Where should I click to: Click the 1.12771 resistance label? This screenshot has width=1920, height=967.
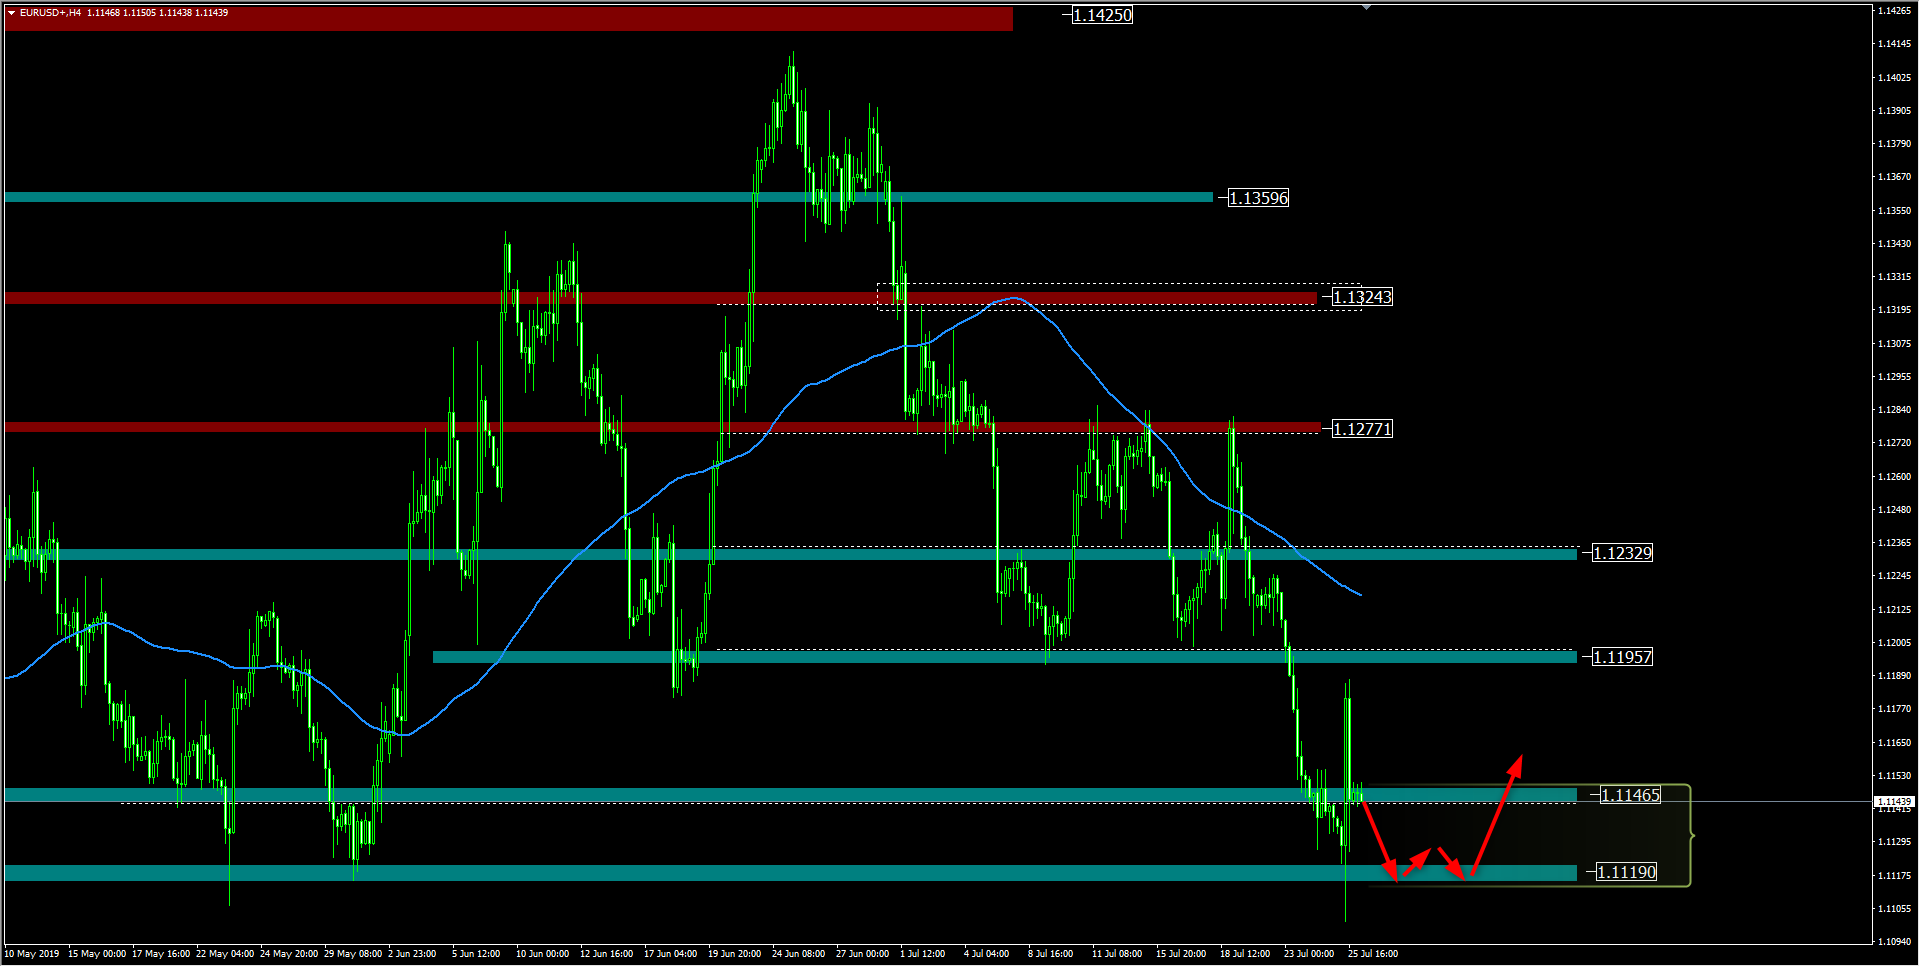click(x=1362, y=429)
